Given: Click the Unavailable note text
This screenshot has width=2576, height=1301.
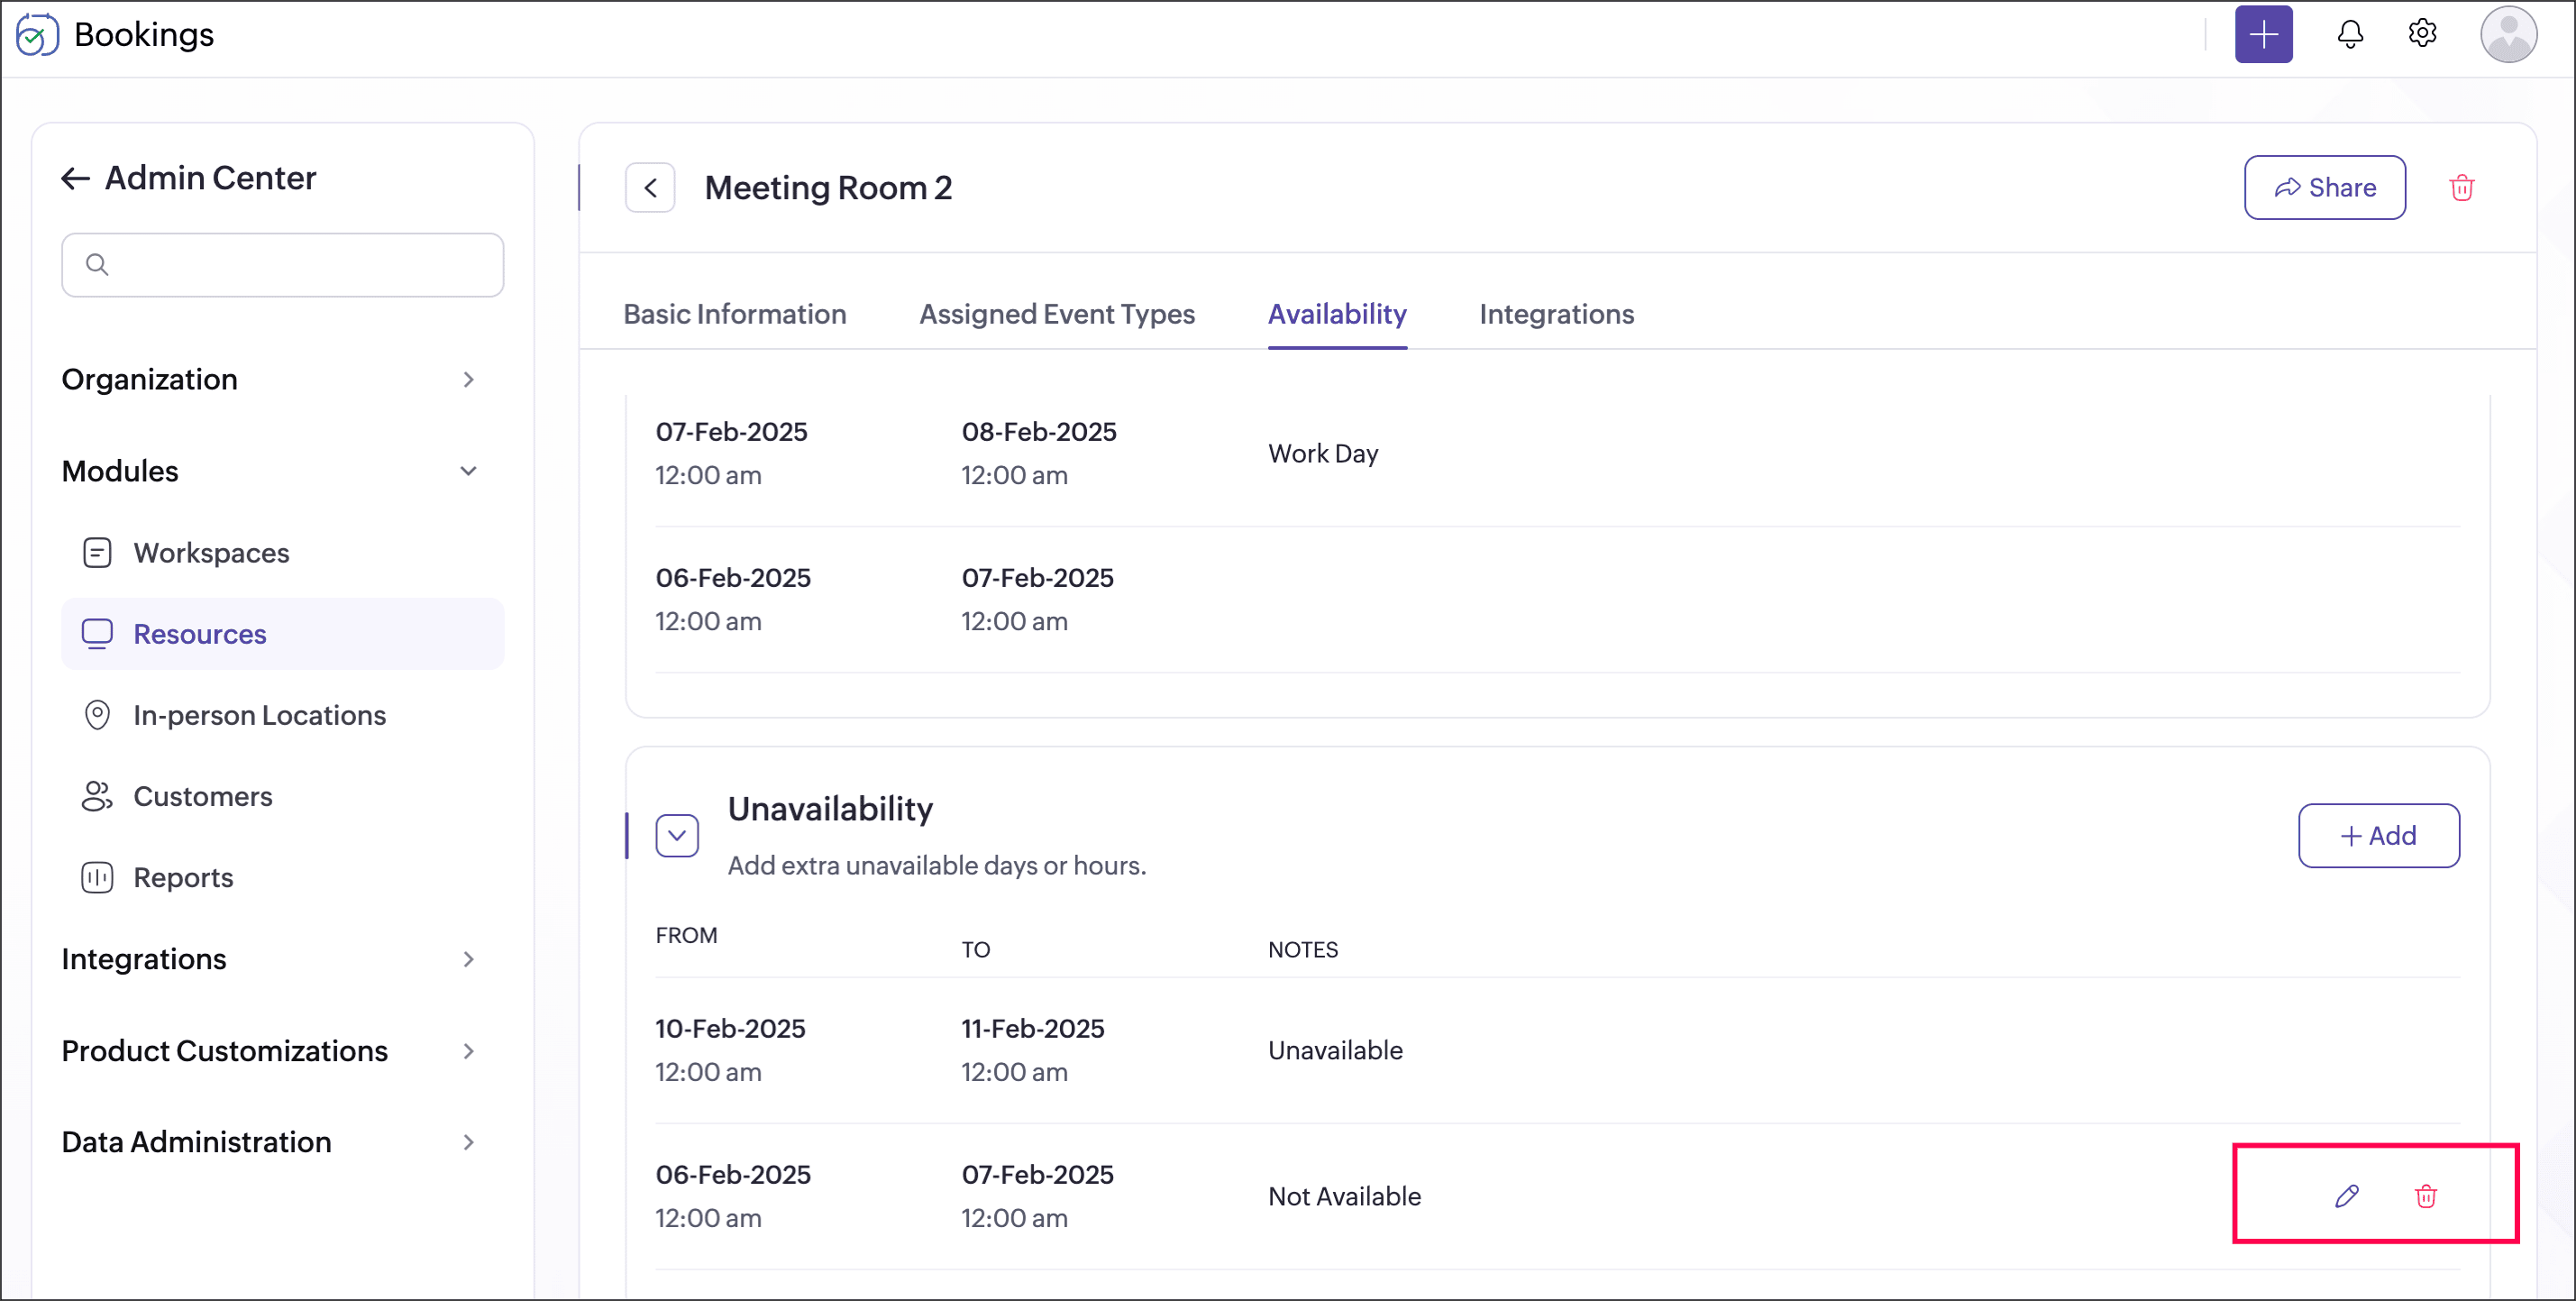Looking at the screenshot, I should (x=1335, y=1050).
